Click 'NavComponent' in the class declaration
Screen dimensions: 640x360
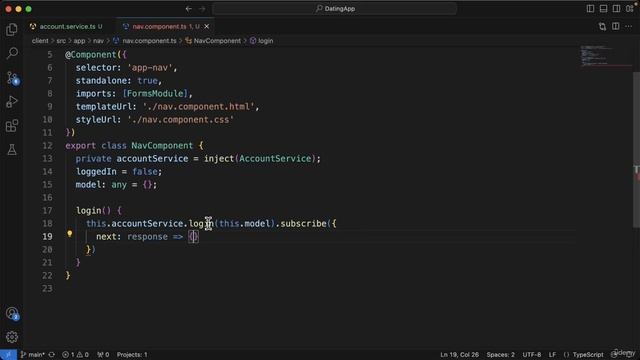162,146
